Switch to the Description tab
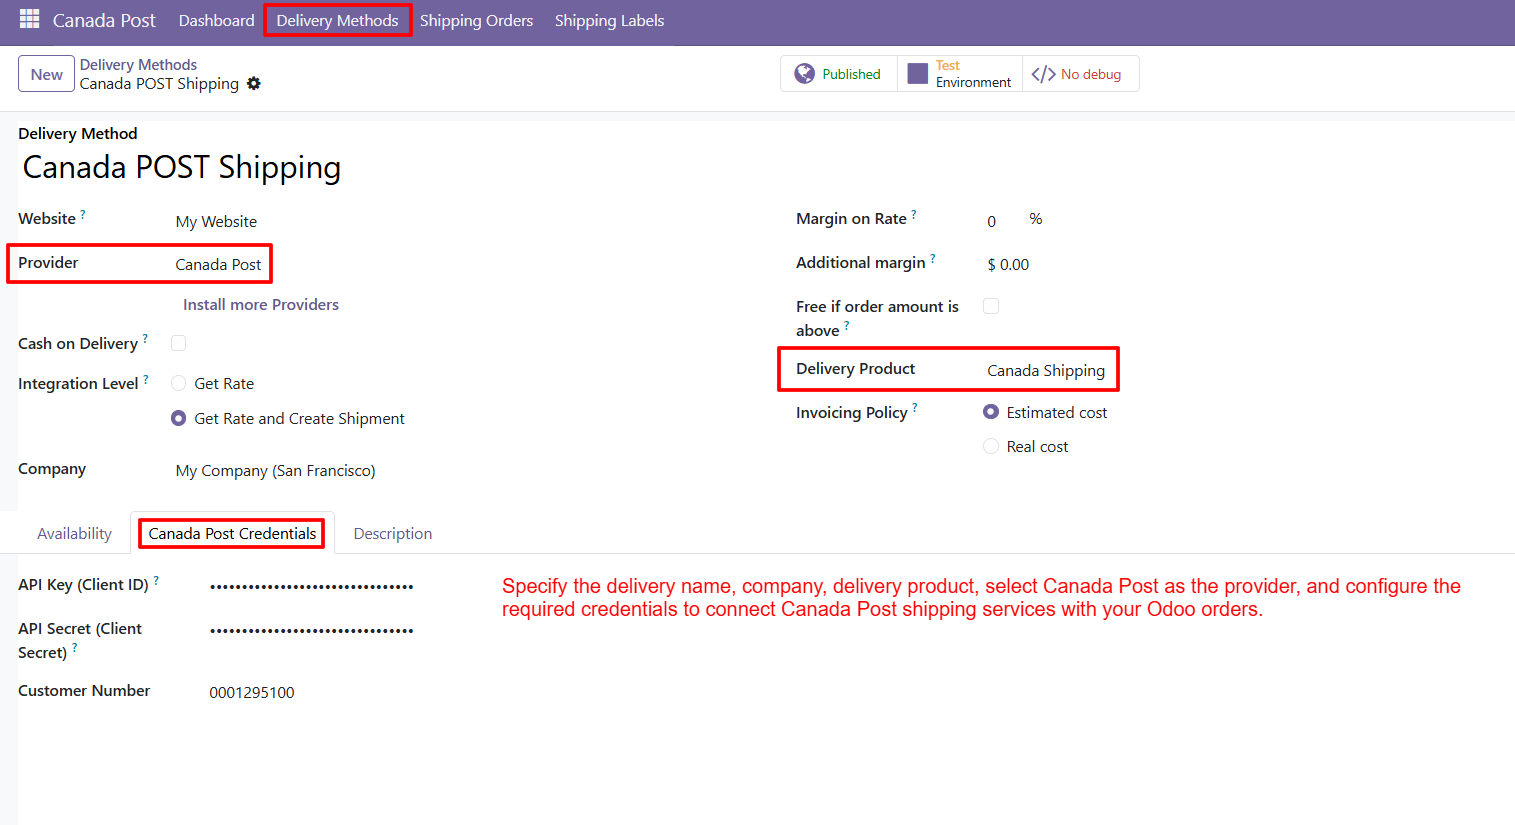Viewport: 1515px width, 825px height. point(393,534)
